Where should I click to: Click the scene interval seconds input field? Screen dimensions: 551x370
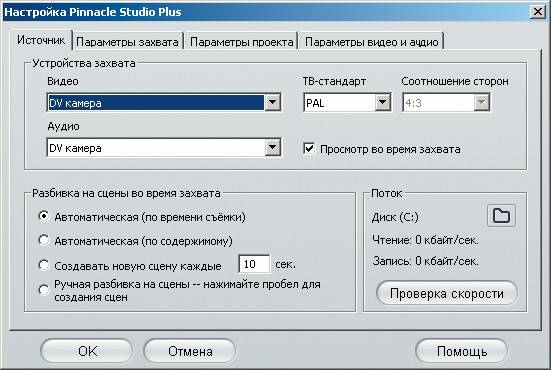click(x=254, y=264)
